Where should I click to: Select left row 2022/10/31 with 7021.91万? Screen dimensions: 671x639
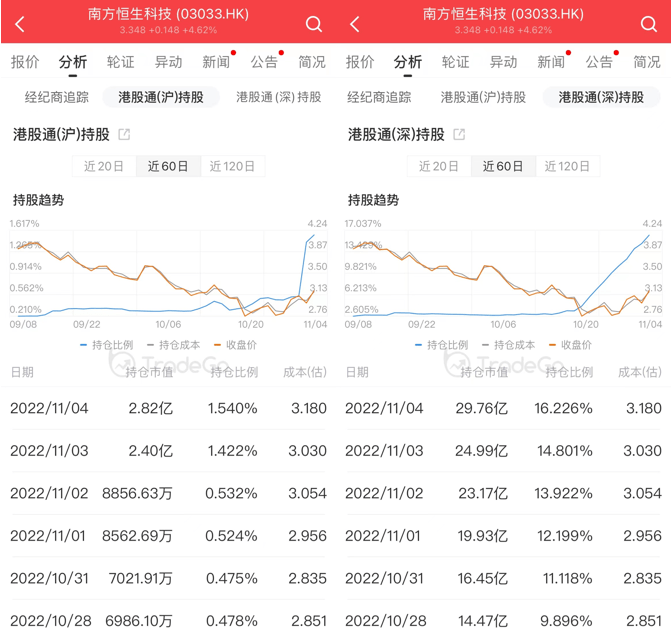pyautogui.click(x=168, y=578)
